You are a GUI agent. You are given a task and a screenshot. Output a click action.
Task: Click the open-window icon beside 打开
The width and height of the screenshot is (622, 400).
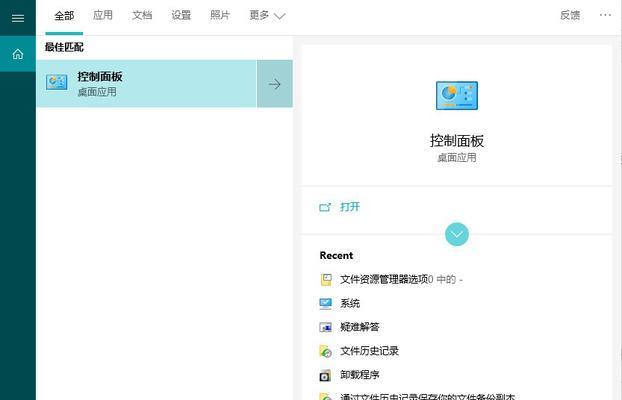325,207
